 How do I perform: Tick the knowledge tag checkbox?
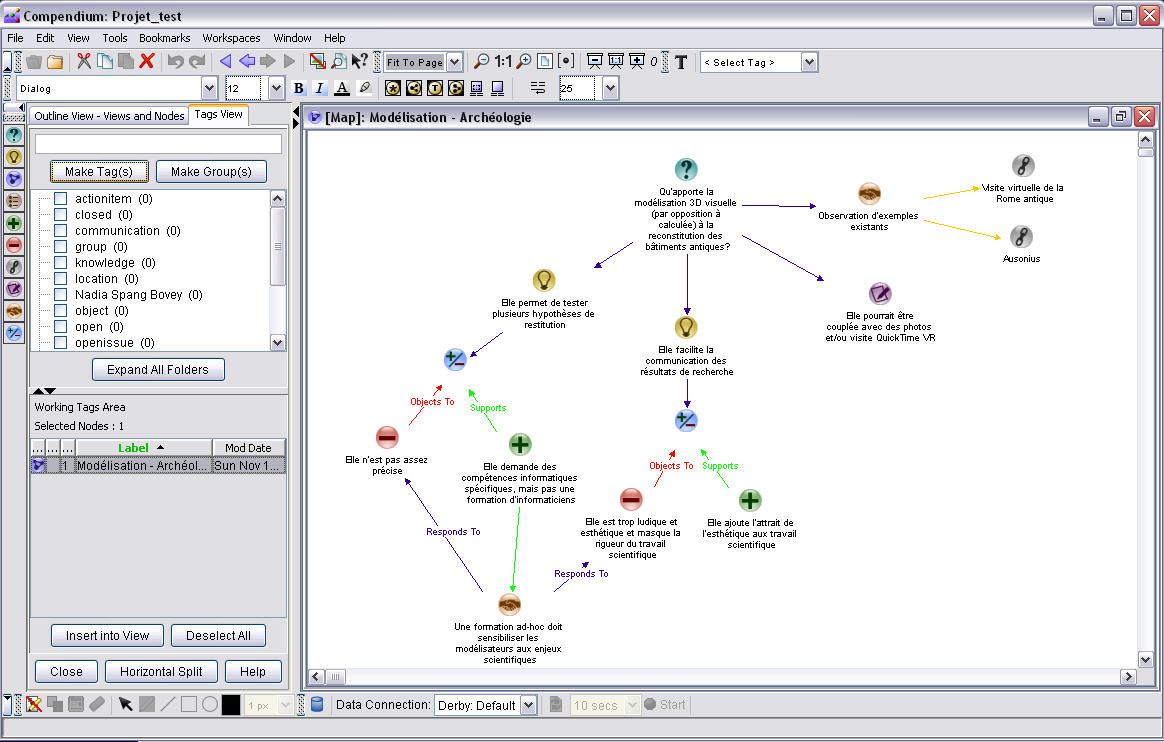(x=61, y=263)
